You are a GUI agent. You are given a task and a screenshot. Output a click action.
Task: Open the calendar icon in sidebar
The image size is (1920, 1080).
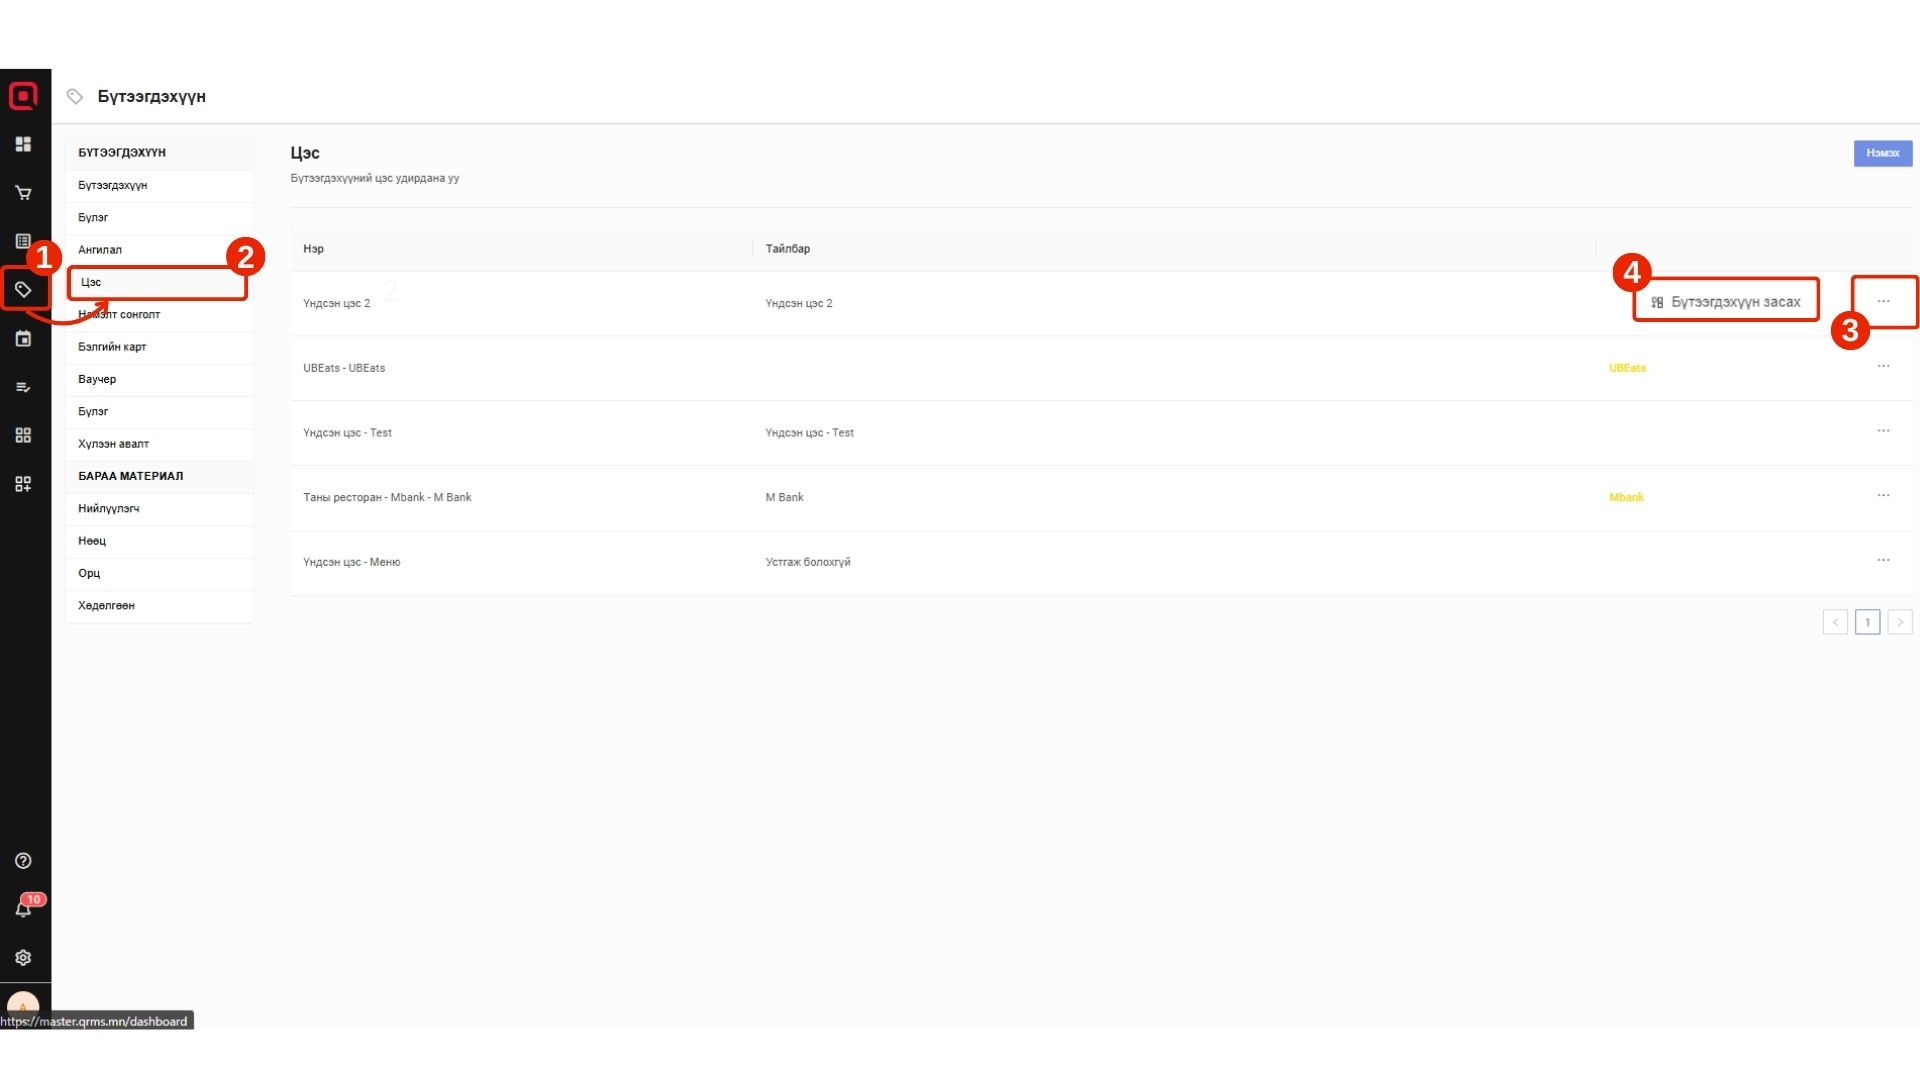tap(23, 339)
